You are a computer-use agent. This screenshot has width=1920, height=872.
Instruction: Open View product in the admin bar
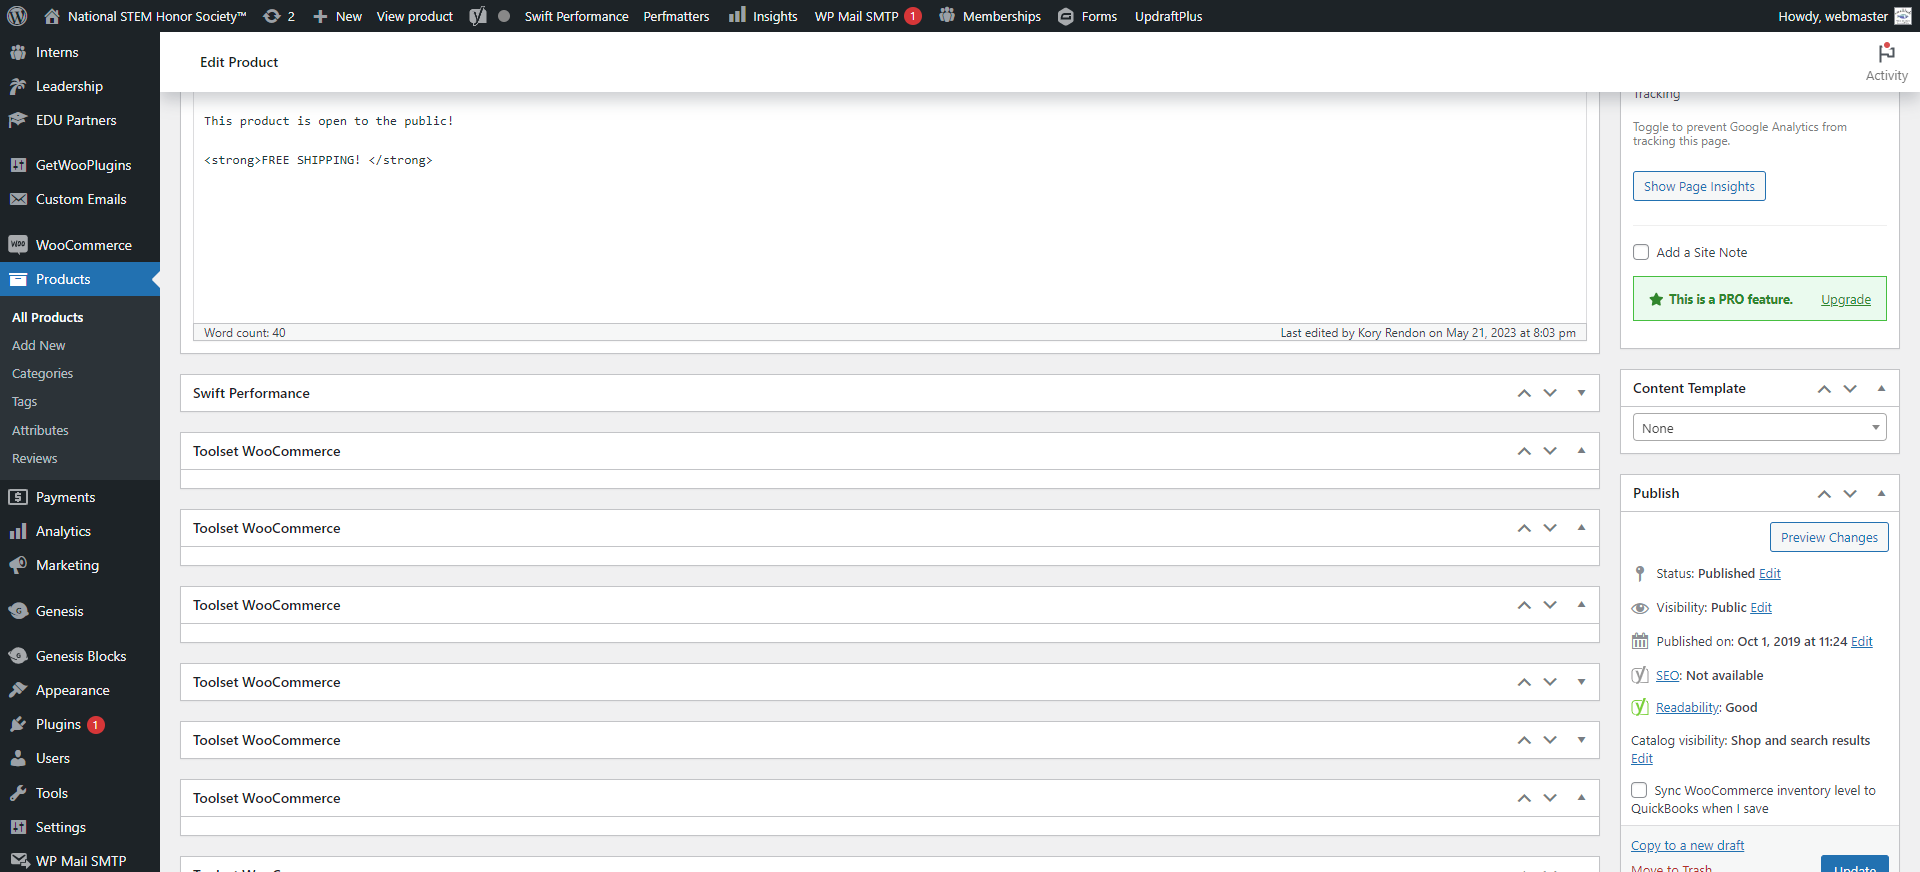click(x=414, y=16)
